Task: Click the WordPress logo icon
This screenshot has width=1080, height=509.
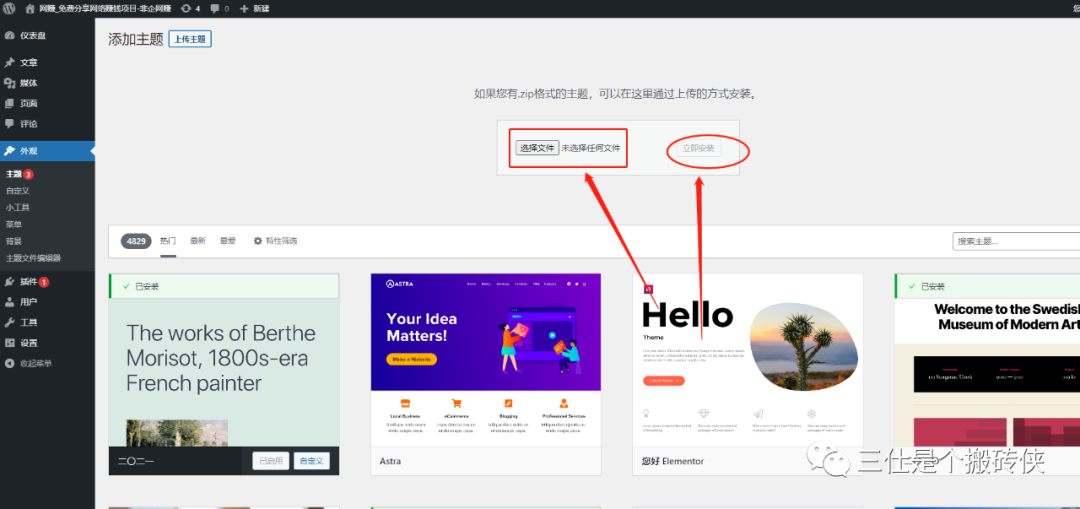Action: (9, 9)
